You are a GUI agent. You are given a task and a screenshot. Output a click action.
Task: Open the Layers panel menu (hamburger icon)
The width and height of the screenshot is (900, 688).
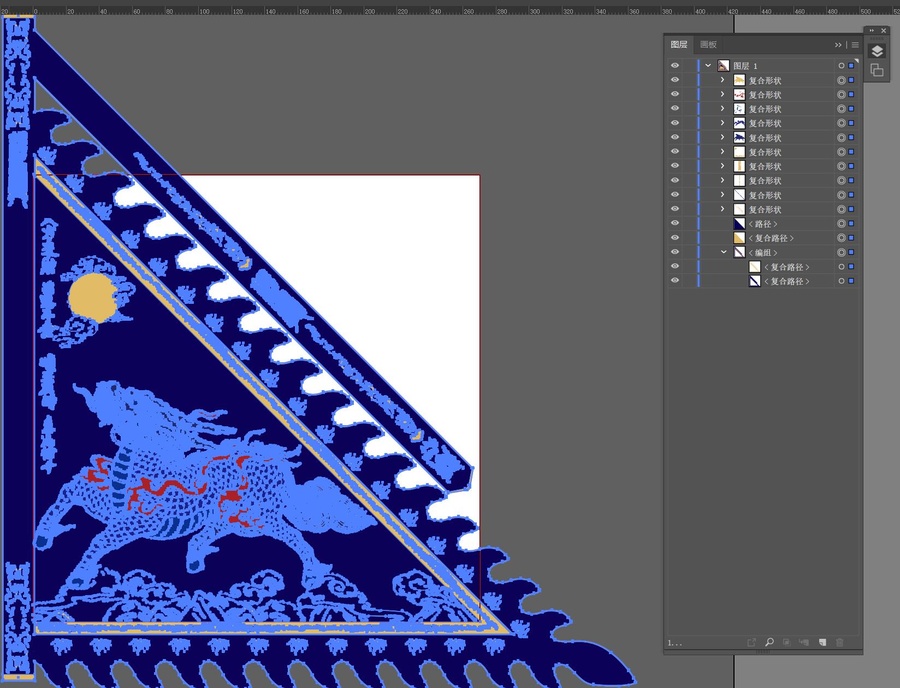click(x=855, y=45)
